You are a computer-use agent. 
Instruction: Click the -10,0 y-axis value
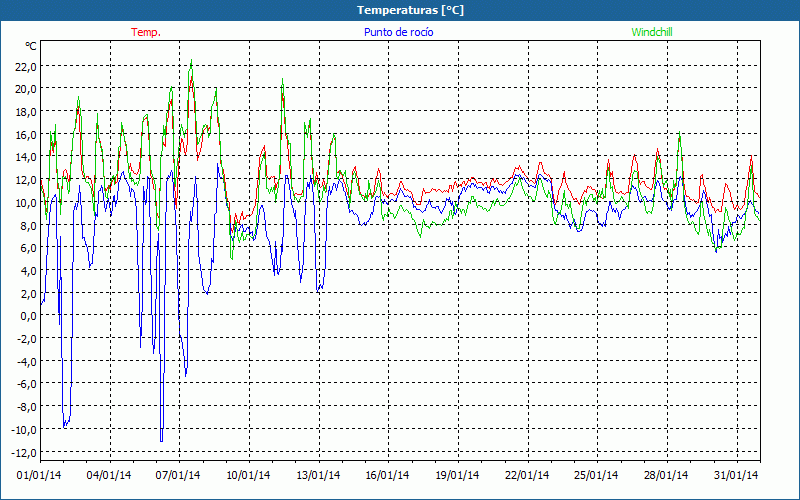pyautogui.click(x=24, y=430)
